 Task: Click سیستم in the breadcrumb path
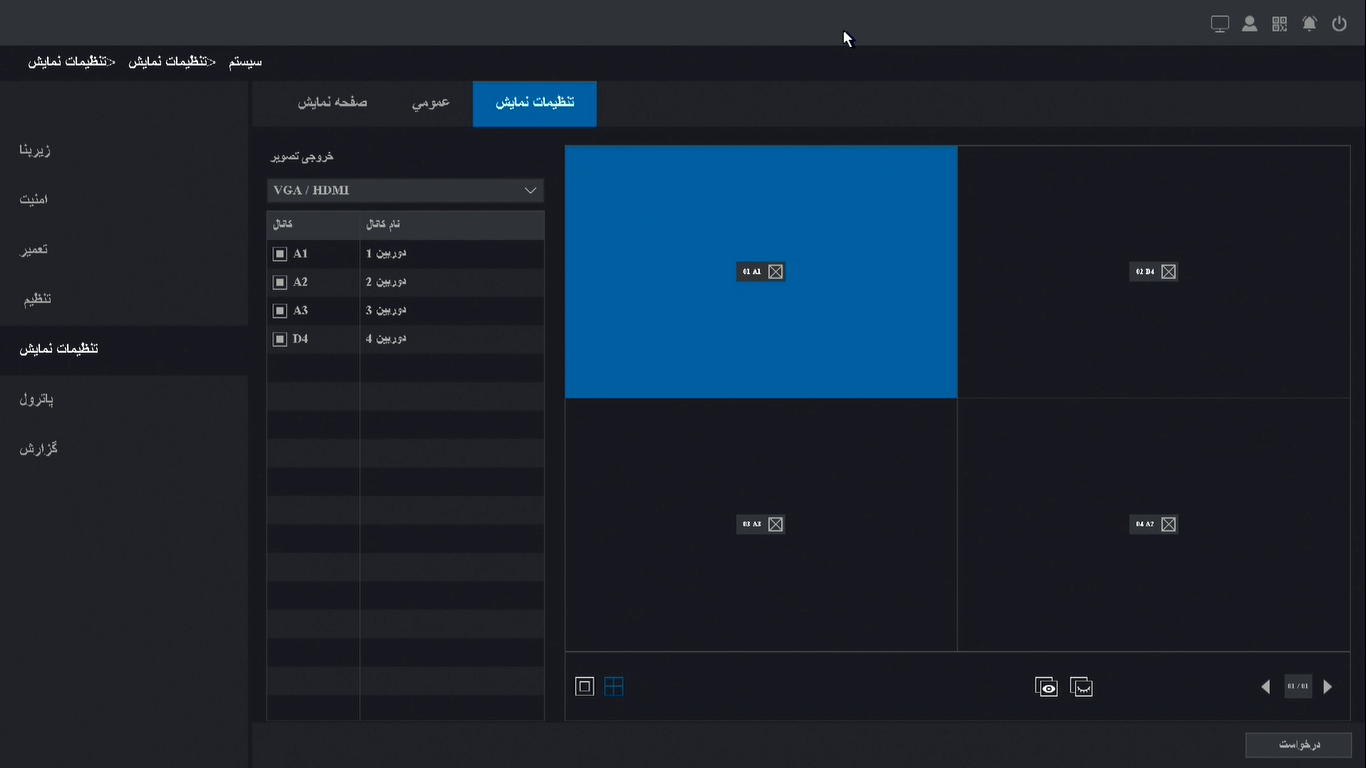coord(245,62)
